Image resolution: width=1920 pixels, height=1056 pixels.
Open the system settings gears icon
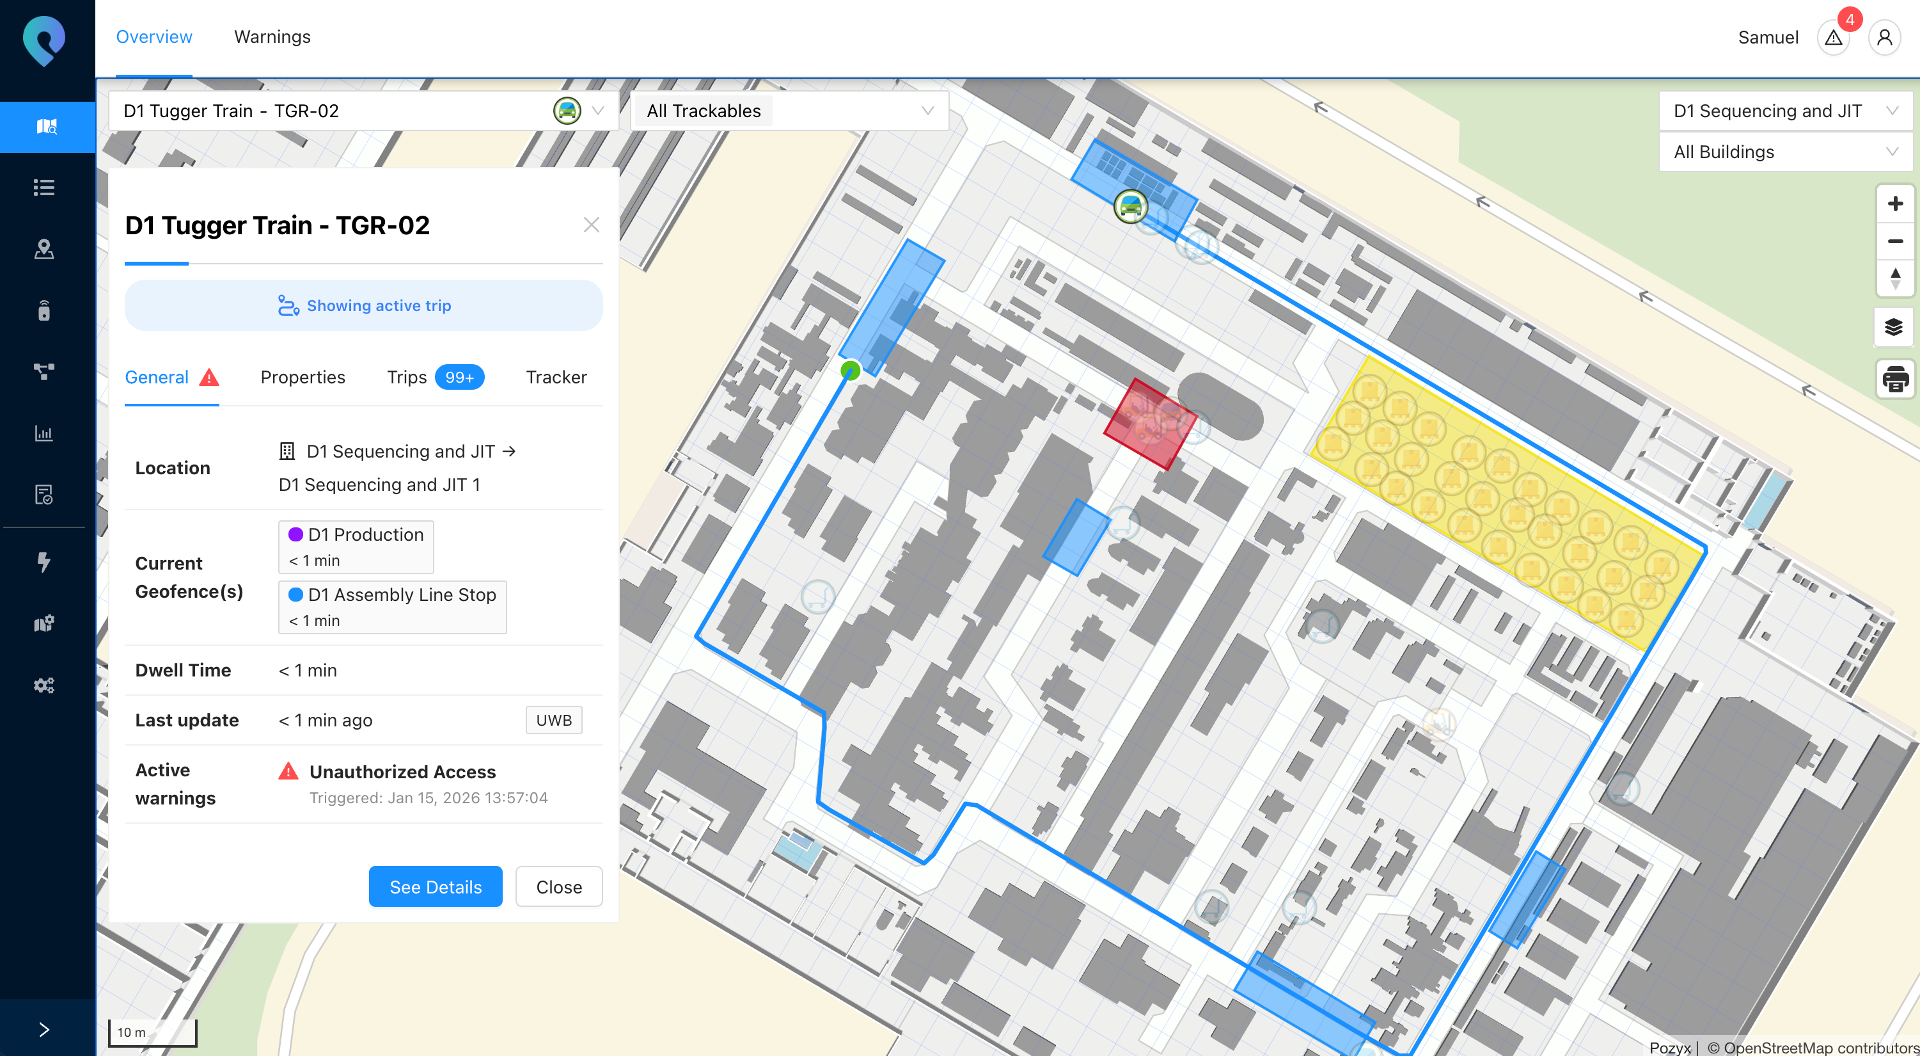pyautogui.click(x=44, y=686)
